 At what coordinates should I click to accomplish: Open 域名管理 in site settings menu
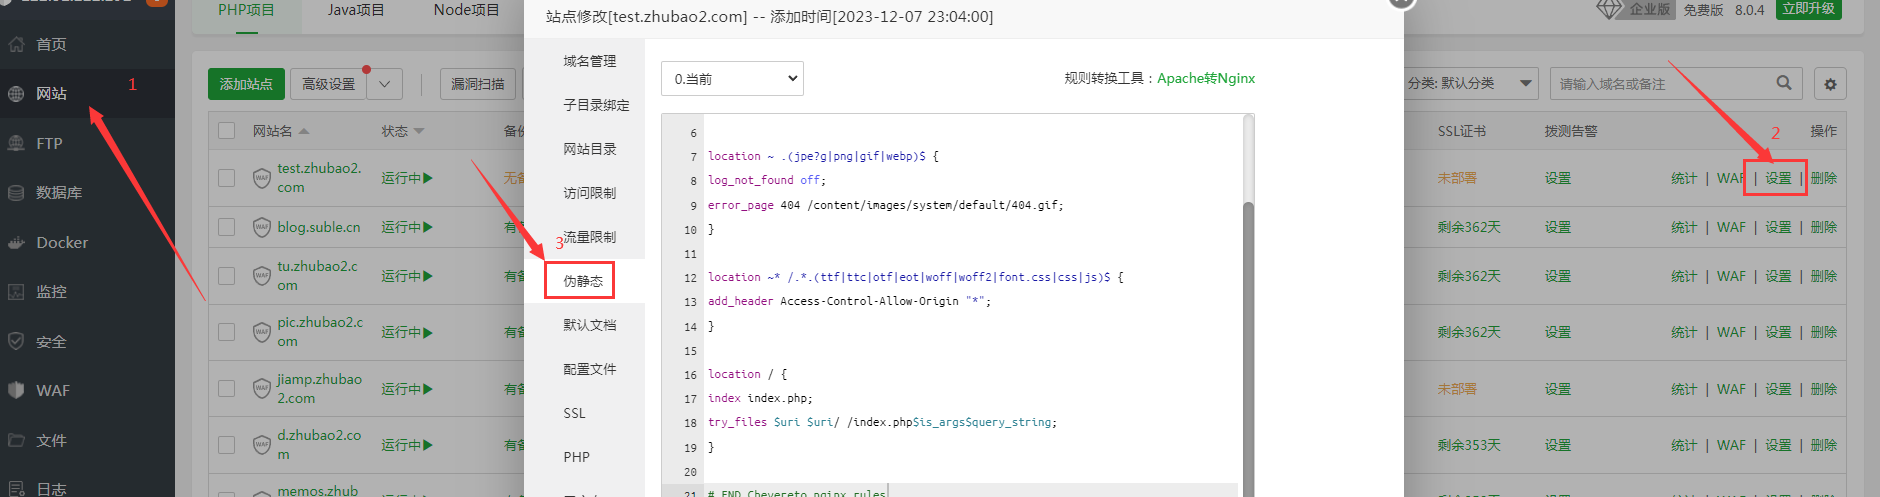[590, 61]
